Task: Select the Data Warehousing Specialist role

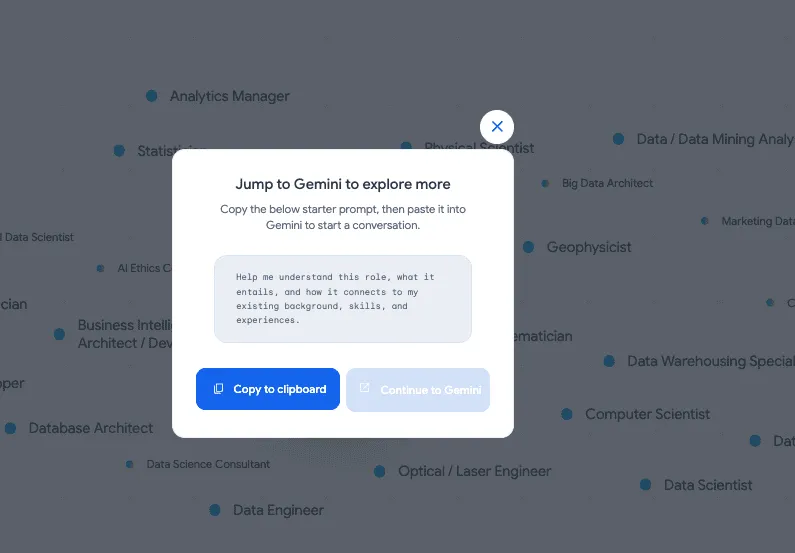Action: click(x=711, y=361)
